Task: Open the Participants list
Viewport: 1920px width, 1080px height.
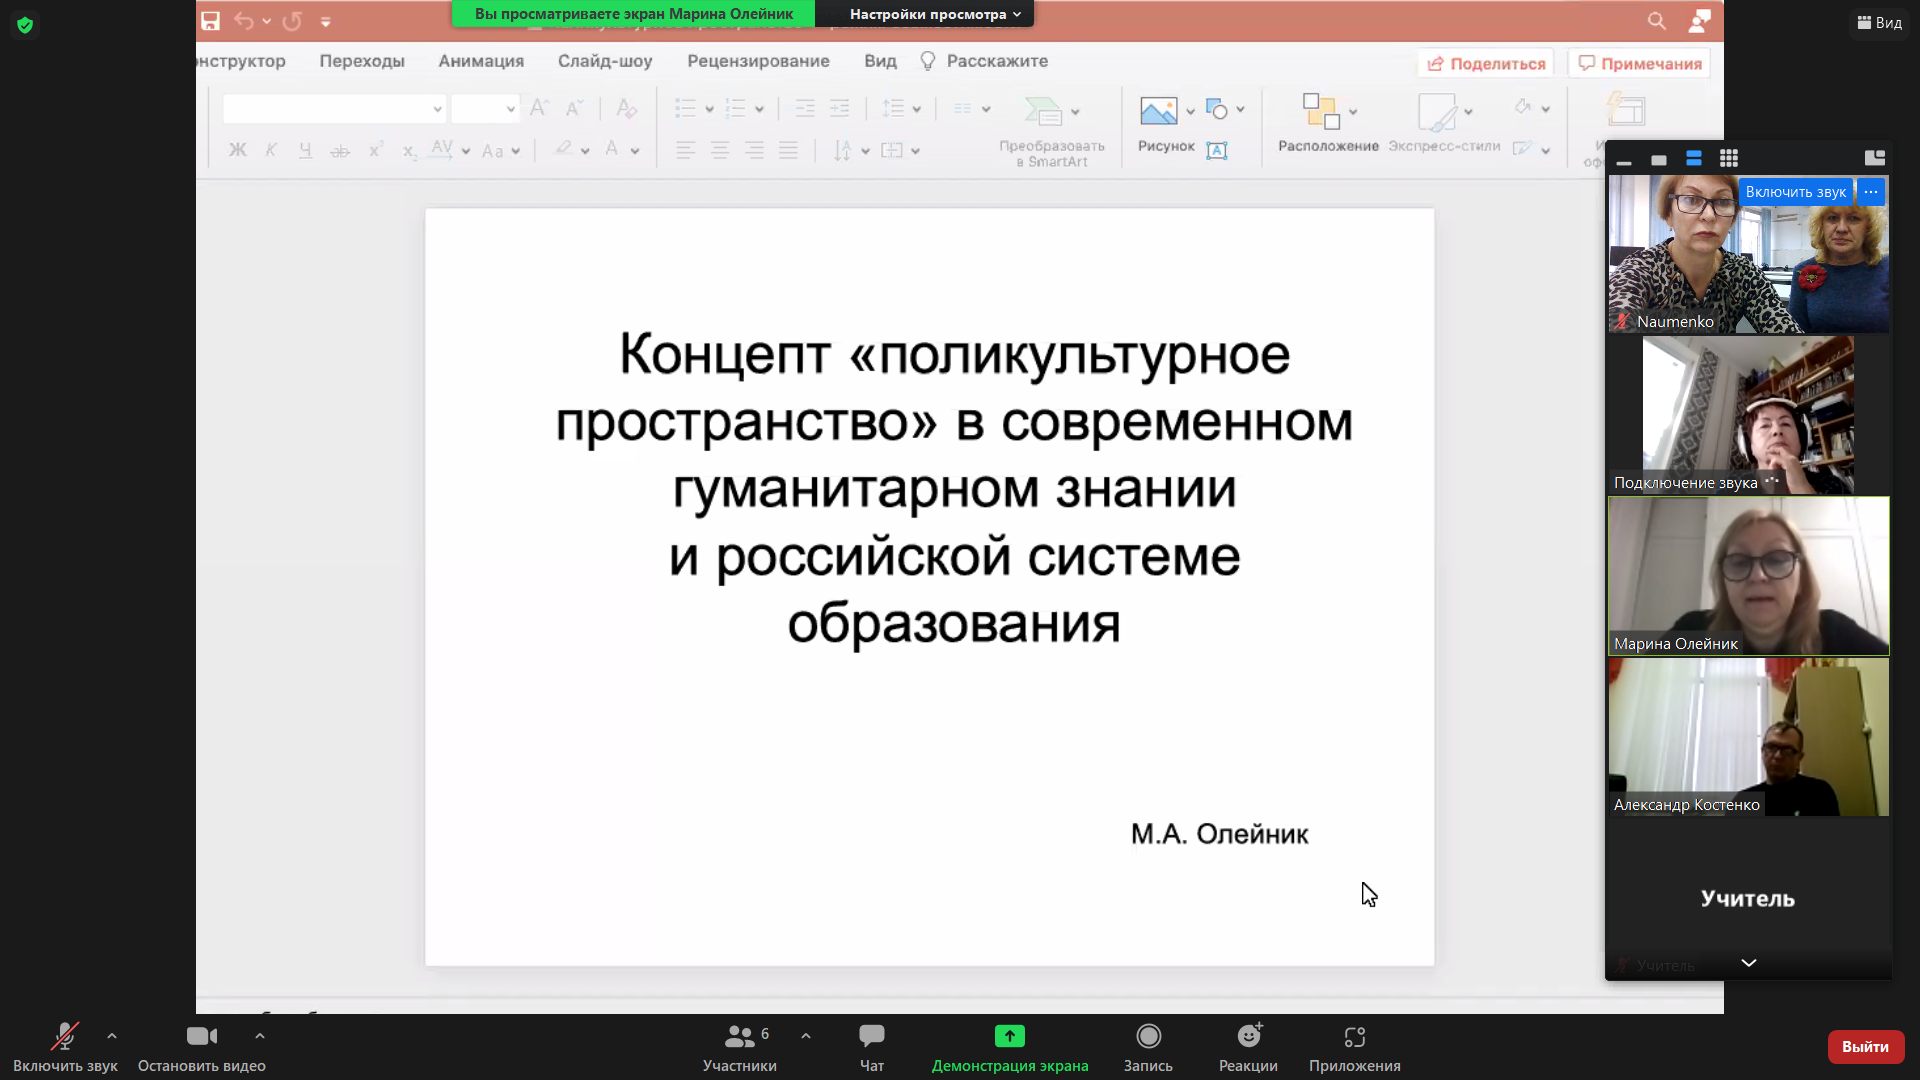Action: click(x=740, y=1036)
